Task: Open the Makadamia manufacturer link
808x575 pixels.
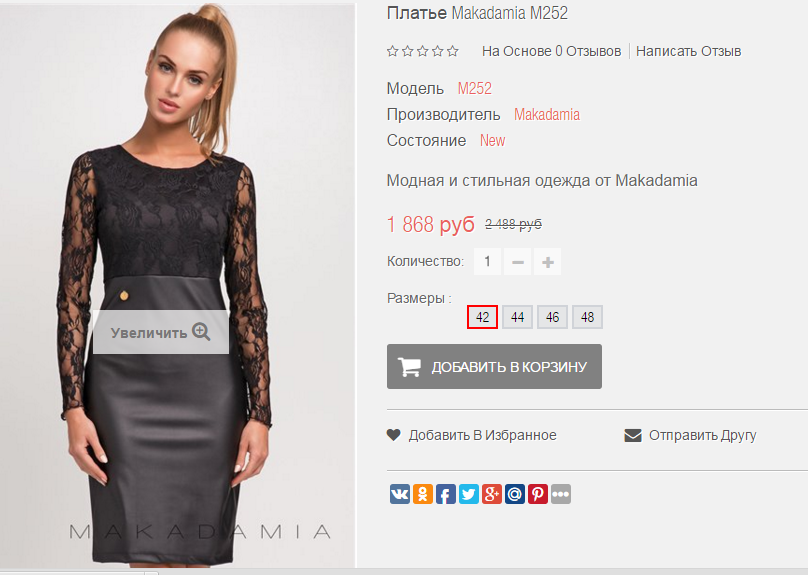Action: [547, 114]
